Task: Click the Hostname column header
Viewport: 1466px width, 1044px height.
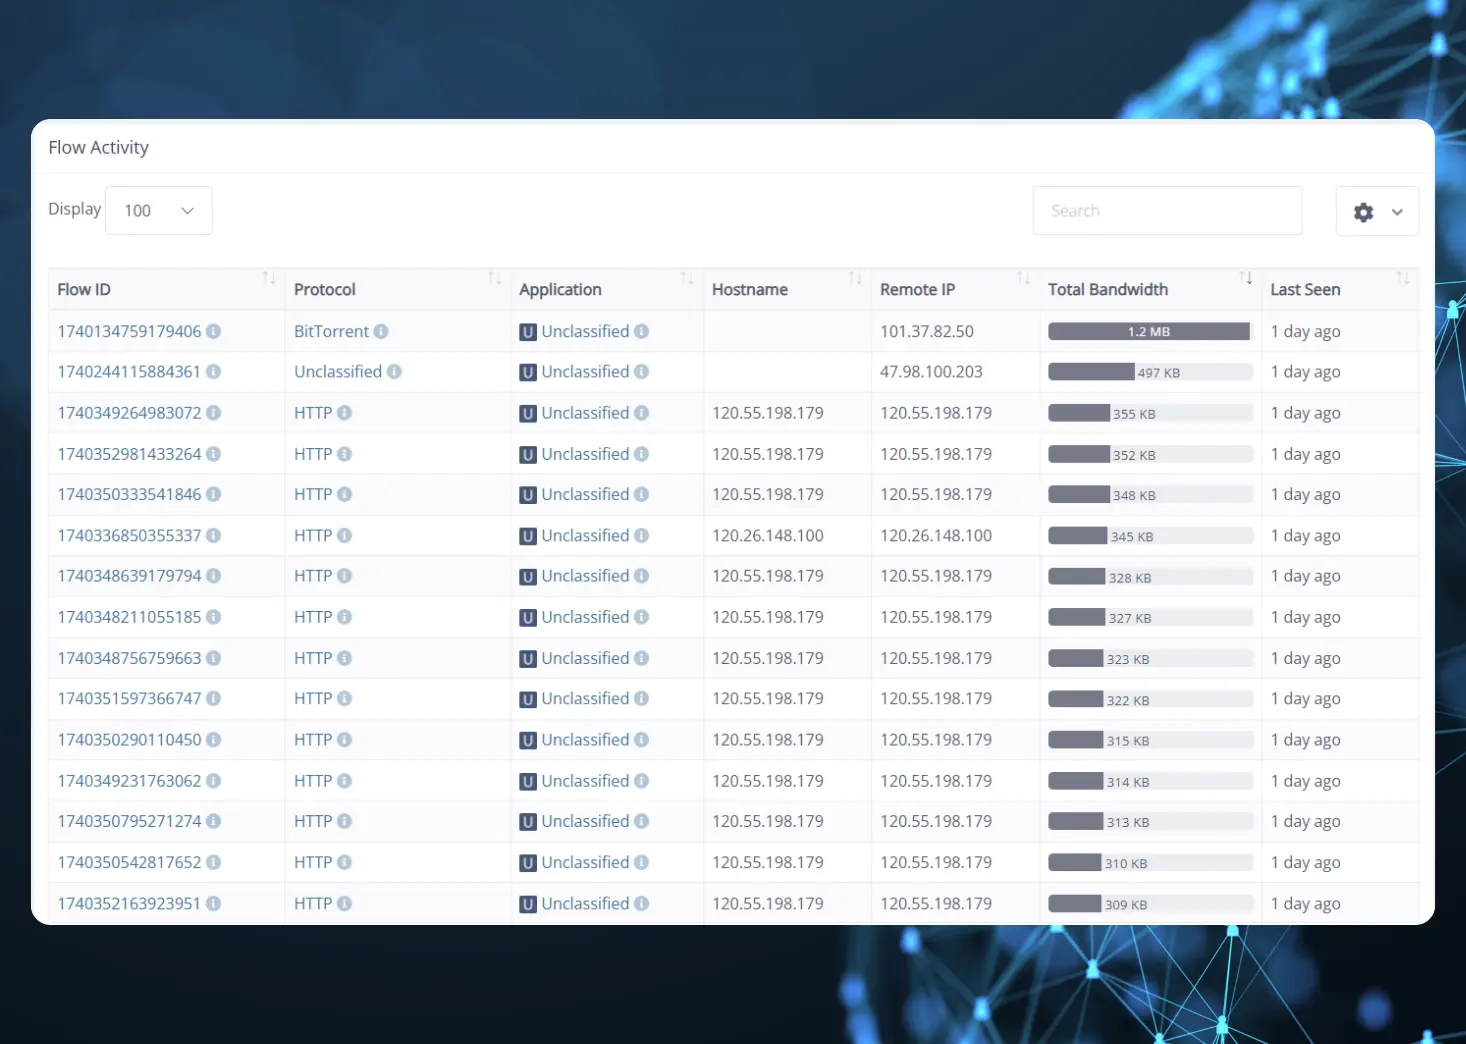Action: [750, 290]
